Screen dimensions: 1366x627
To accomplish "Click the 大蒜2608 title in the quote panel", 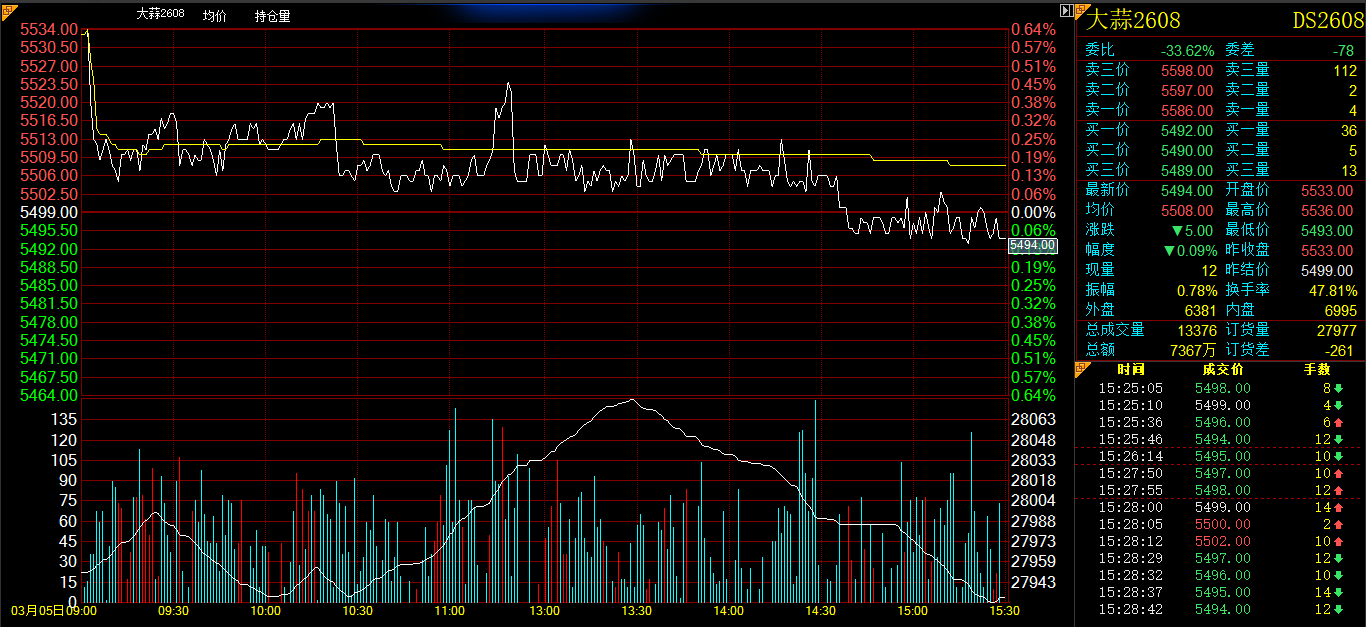I will (1134, 20).
